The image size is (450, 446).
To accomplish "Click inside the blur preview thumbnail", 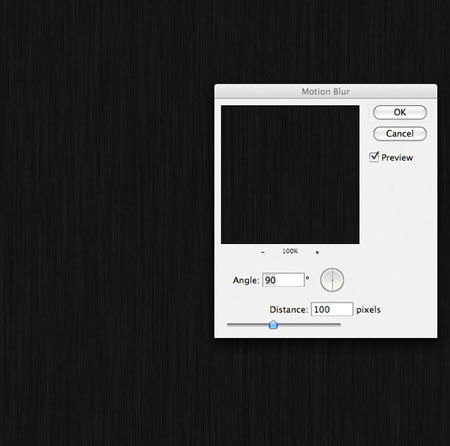I will pyautogui.click(x=290, y=174).
